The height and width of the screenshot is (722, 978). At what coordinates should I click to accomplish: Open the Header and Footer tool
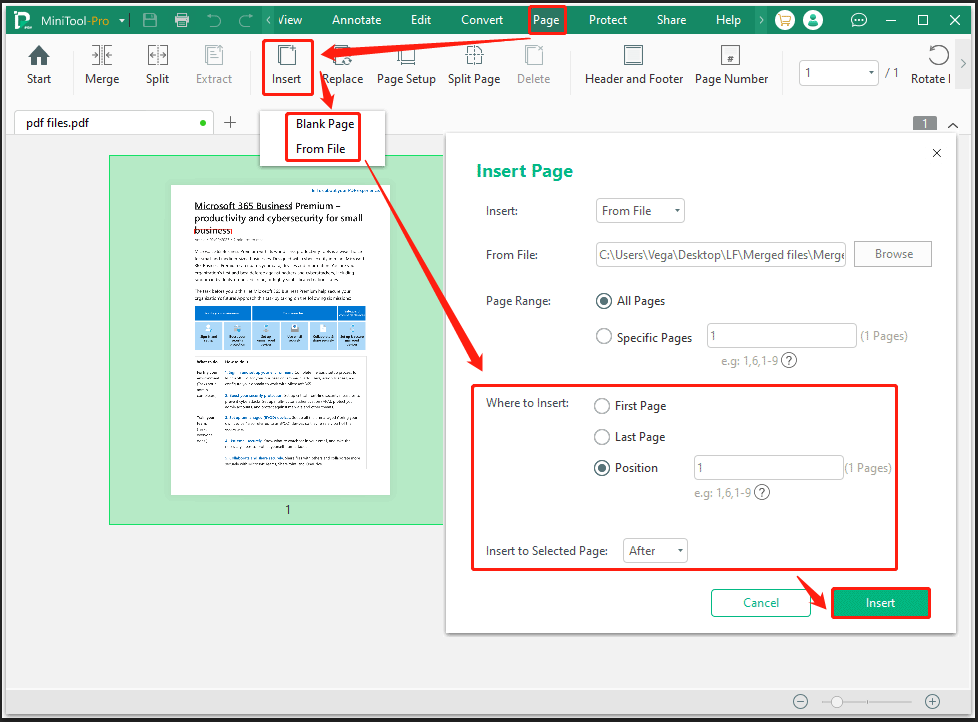(x=633, y=64)
